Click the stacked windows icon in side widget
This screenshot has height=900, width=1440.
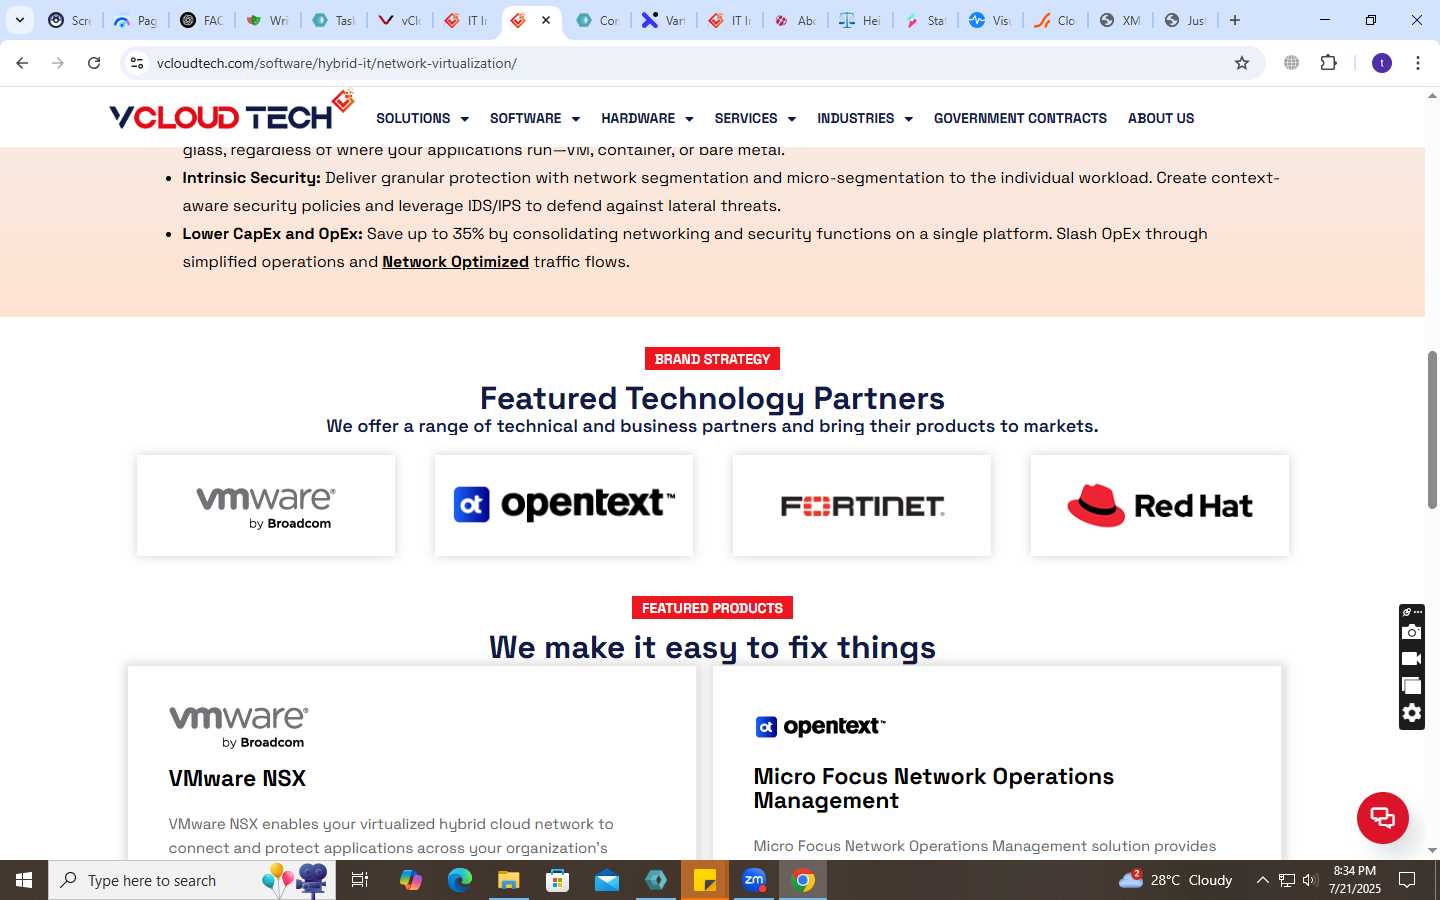coord(1411,686)
